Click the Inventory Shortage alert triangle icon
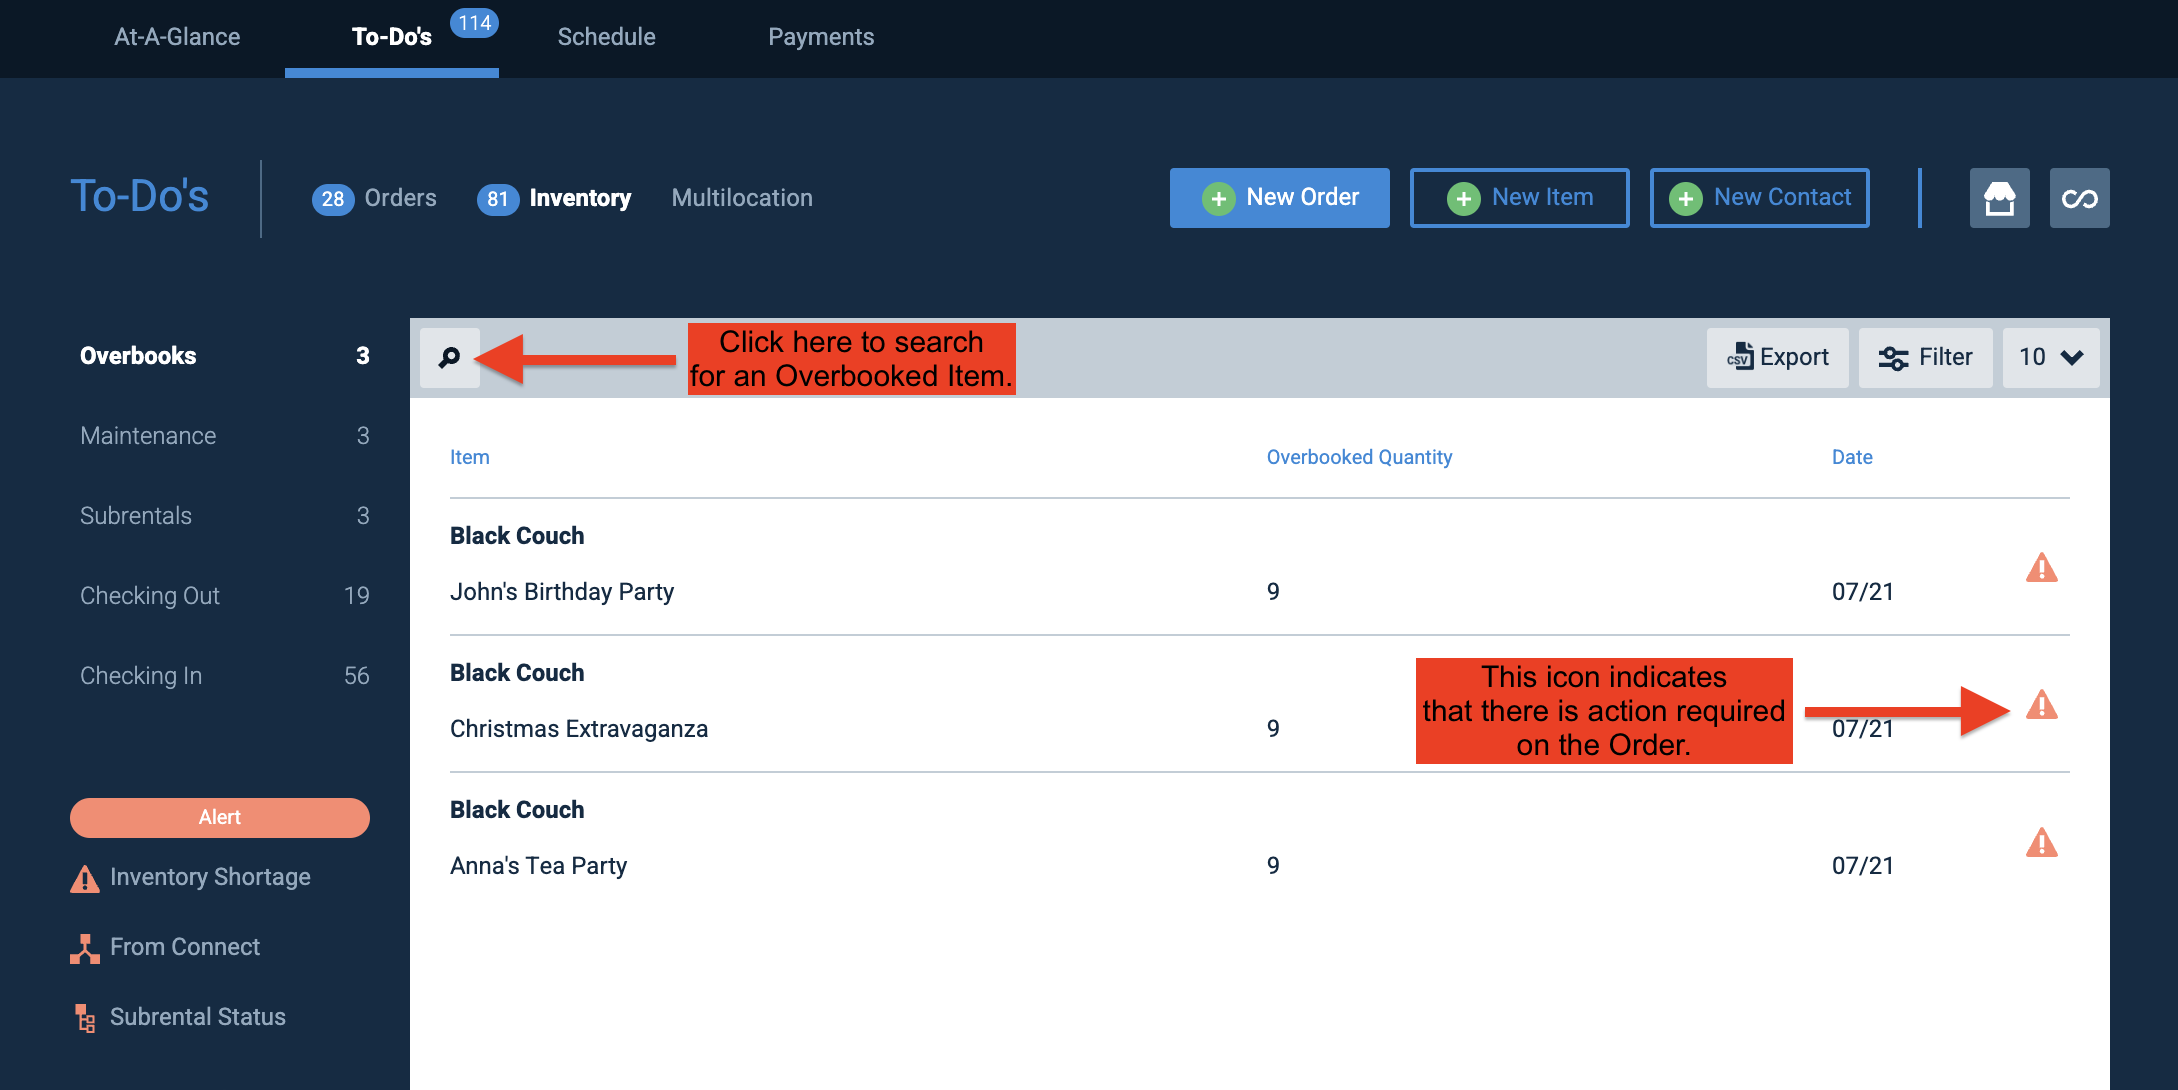This screenshot has width=2178, height=1090. 85,878
